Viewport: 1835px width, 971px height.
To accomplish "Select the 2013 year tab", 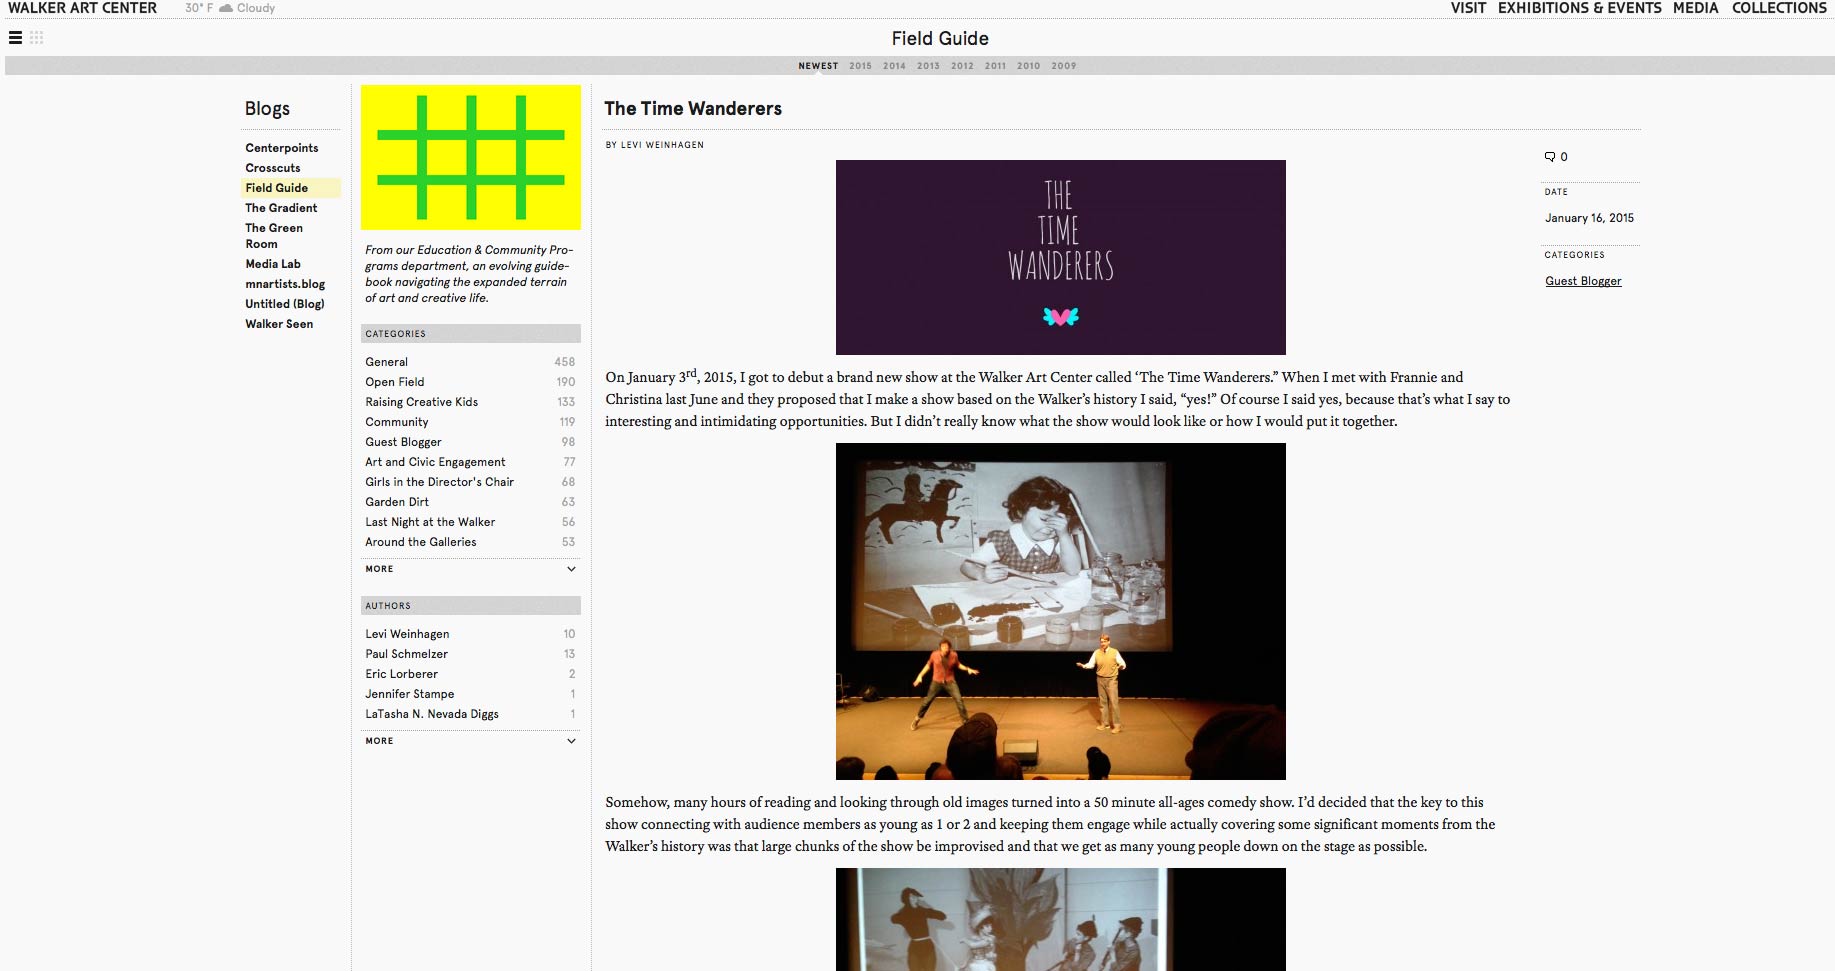I will coord(928,66).
